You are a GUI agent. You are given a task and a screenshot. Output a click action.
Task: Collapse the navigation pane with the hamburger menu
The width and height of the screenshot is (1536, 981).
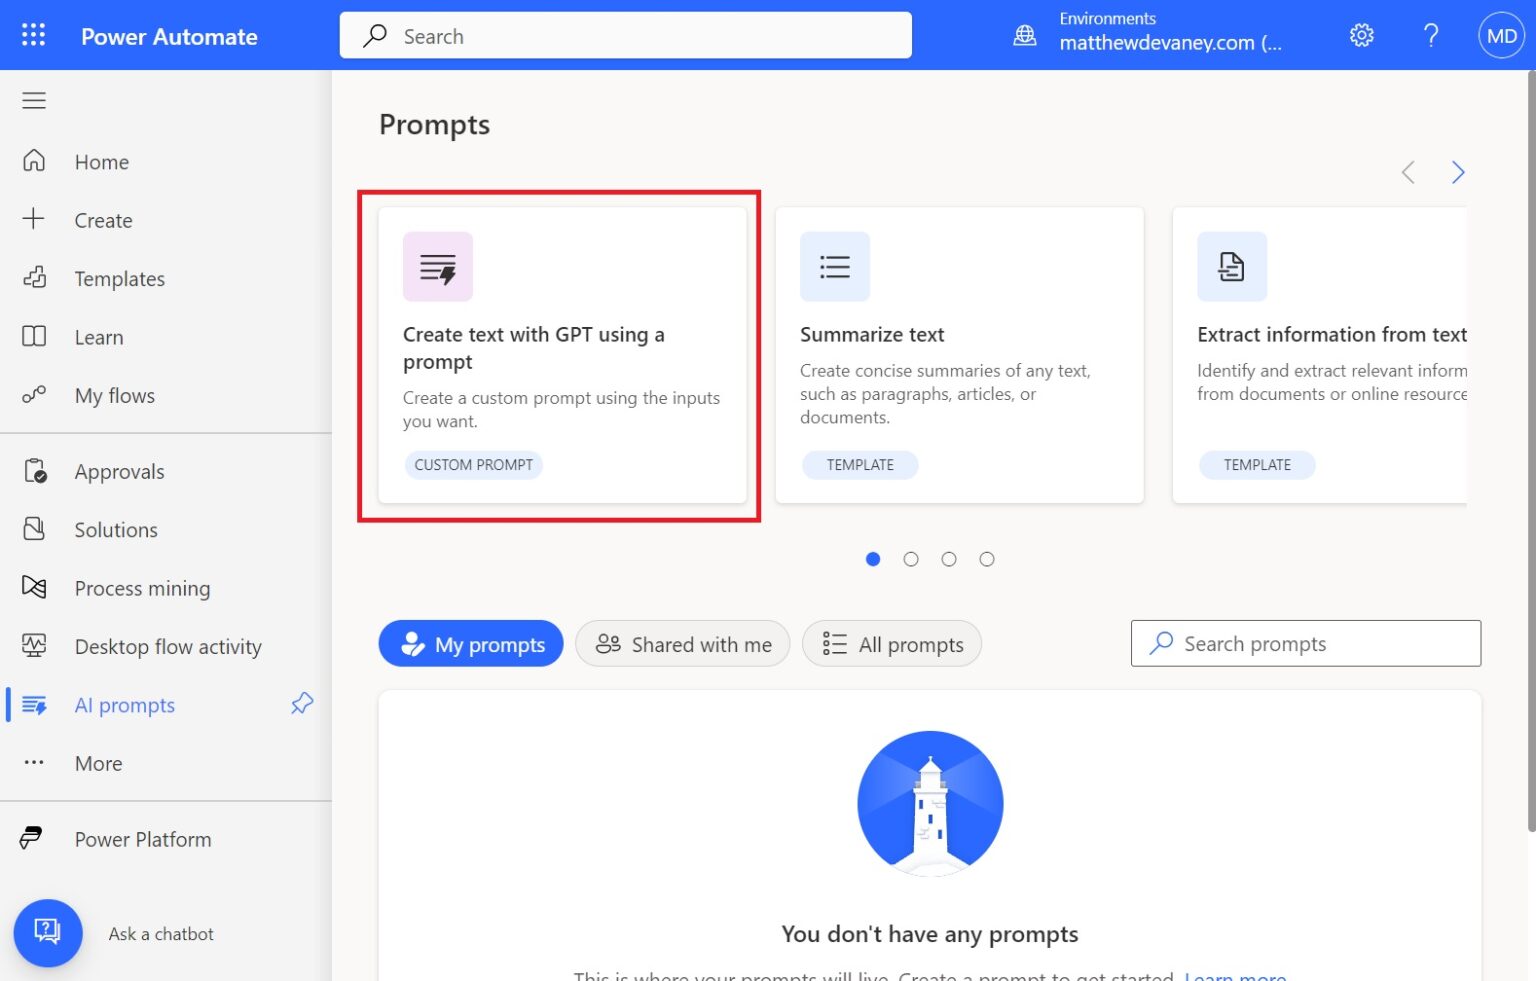(x=33, y=100)
